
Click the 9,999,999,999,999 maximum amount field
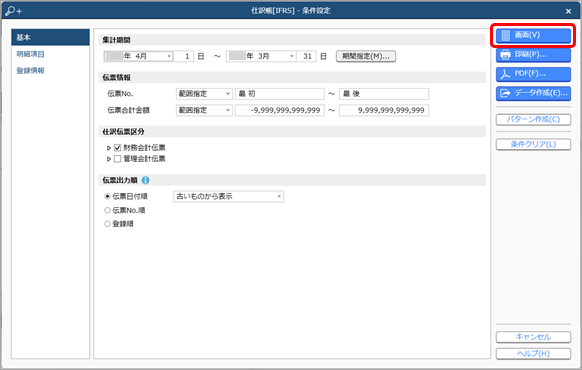[384, 110]
